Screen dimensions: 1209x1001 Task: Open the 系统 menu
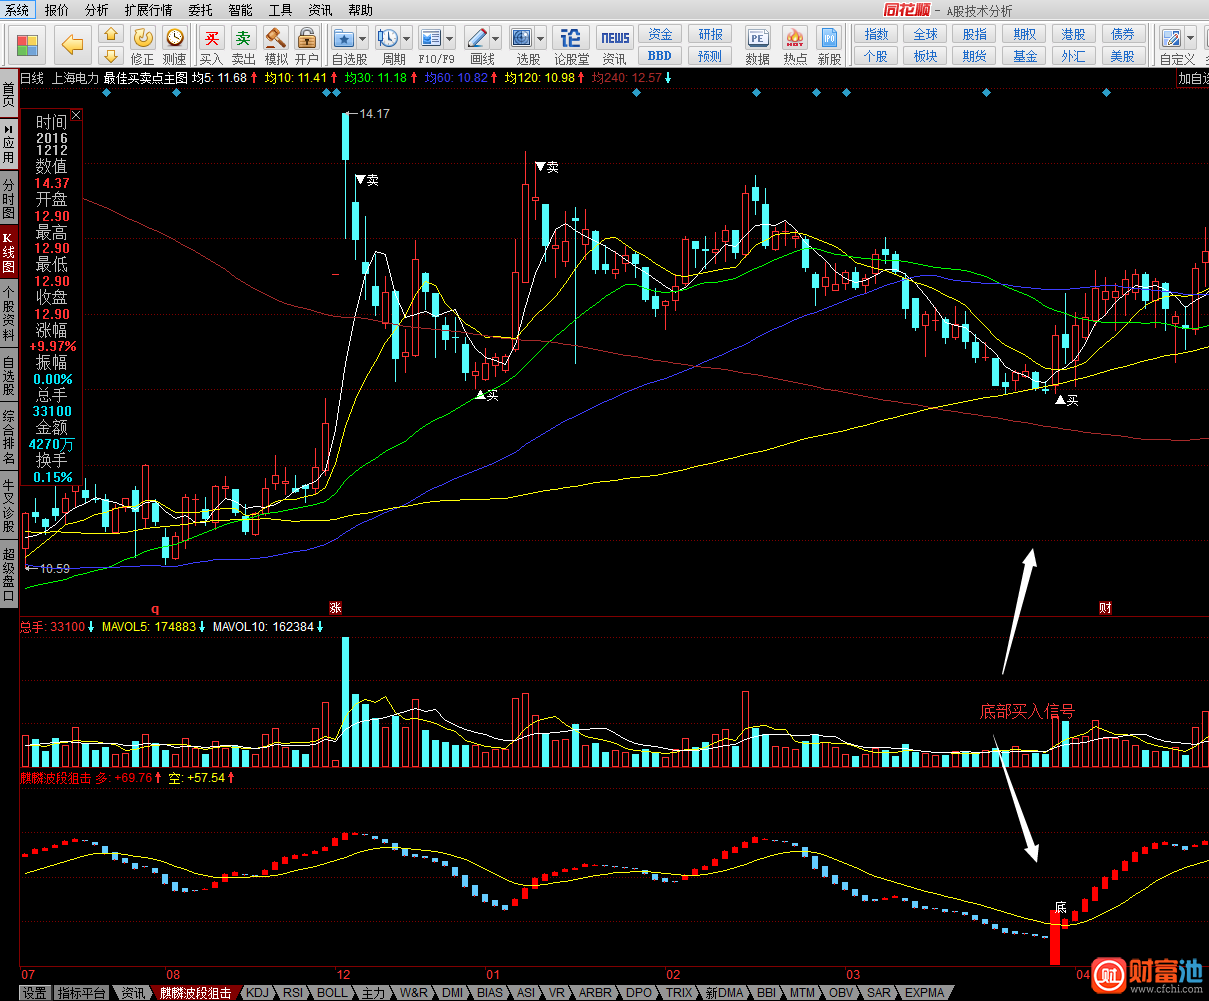click(x=18, y=10)
